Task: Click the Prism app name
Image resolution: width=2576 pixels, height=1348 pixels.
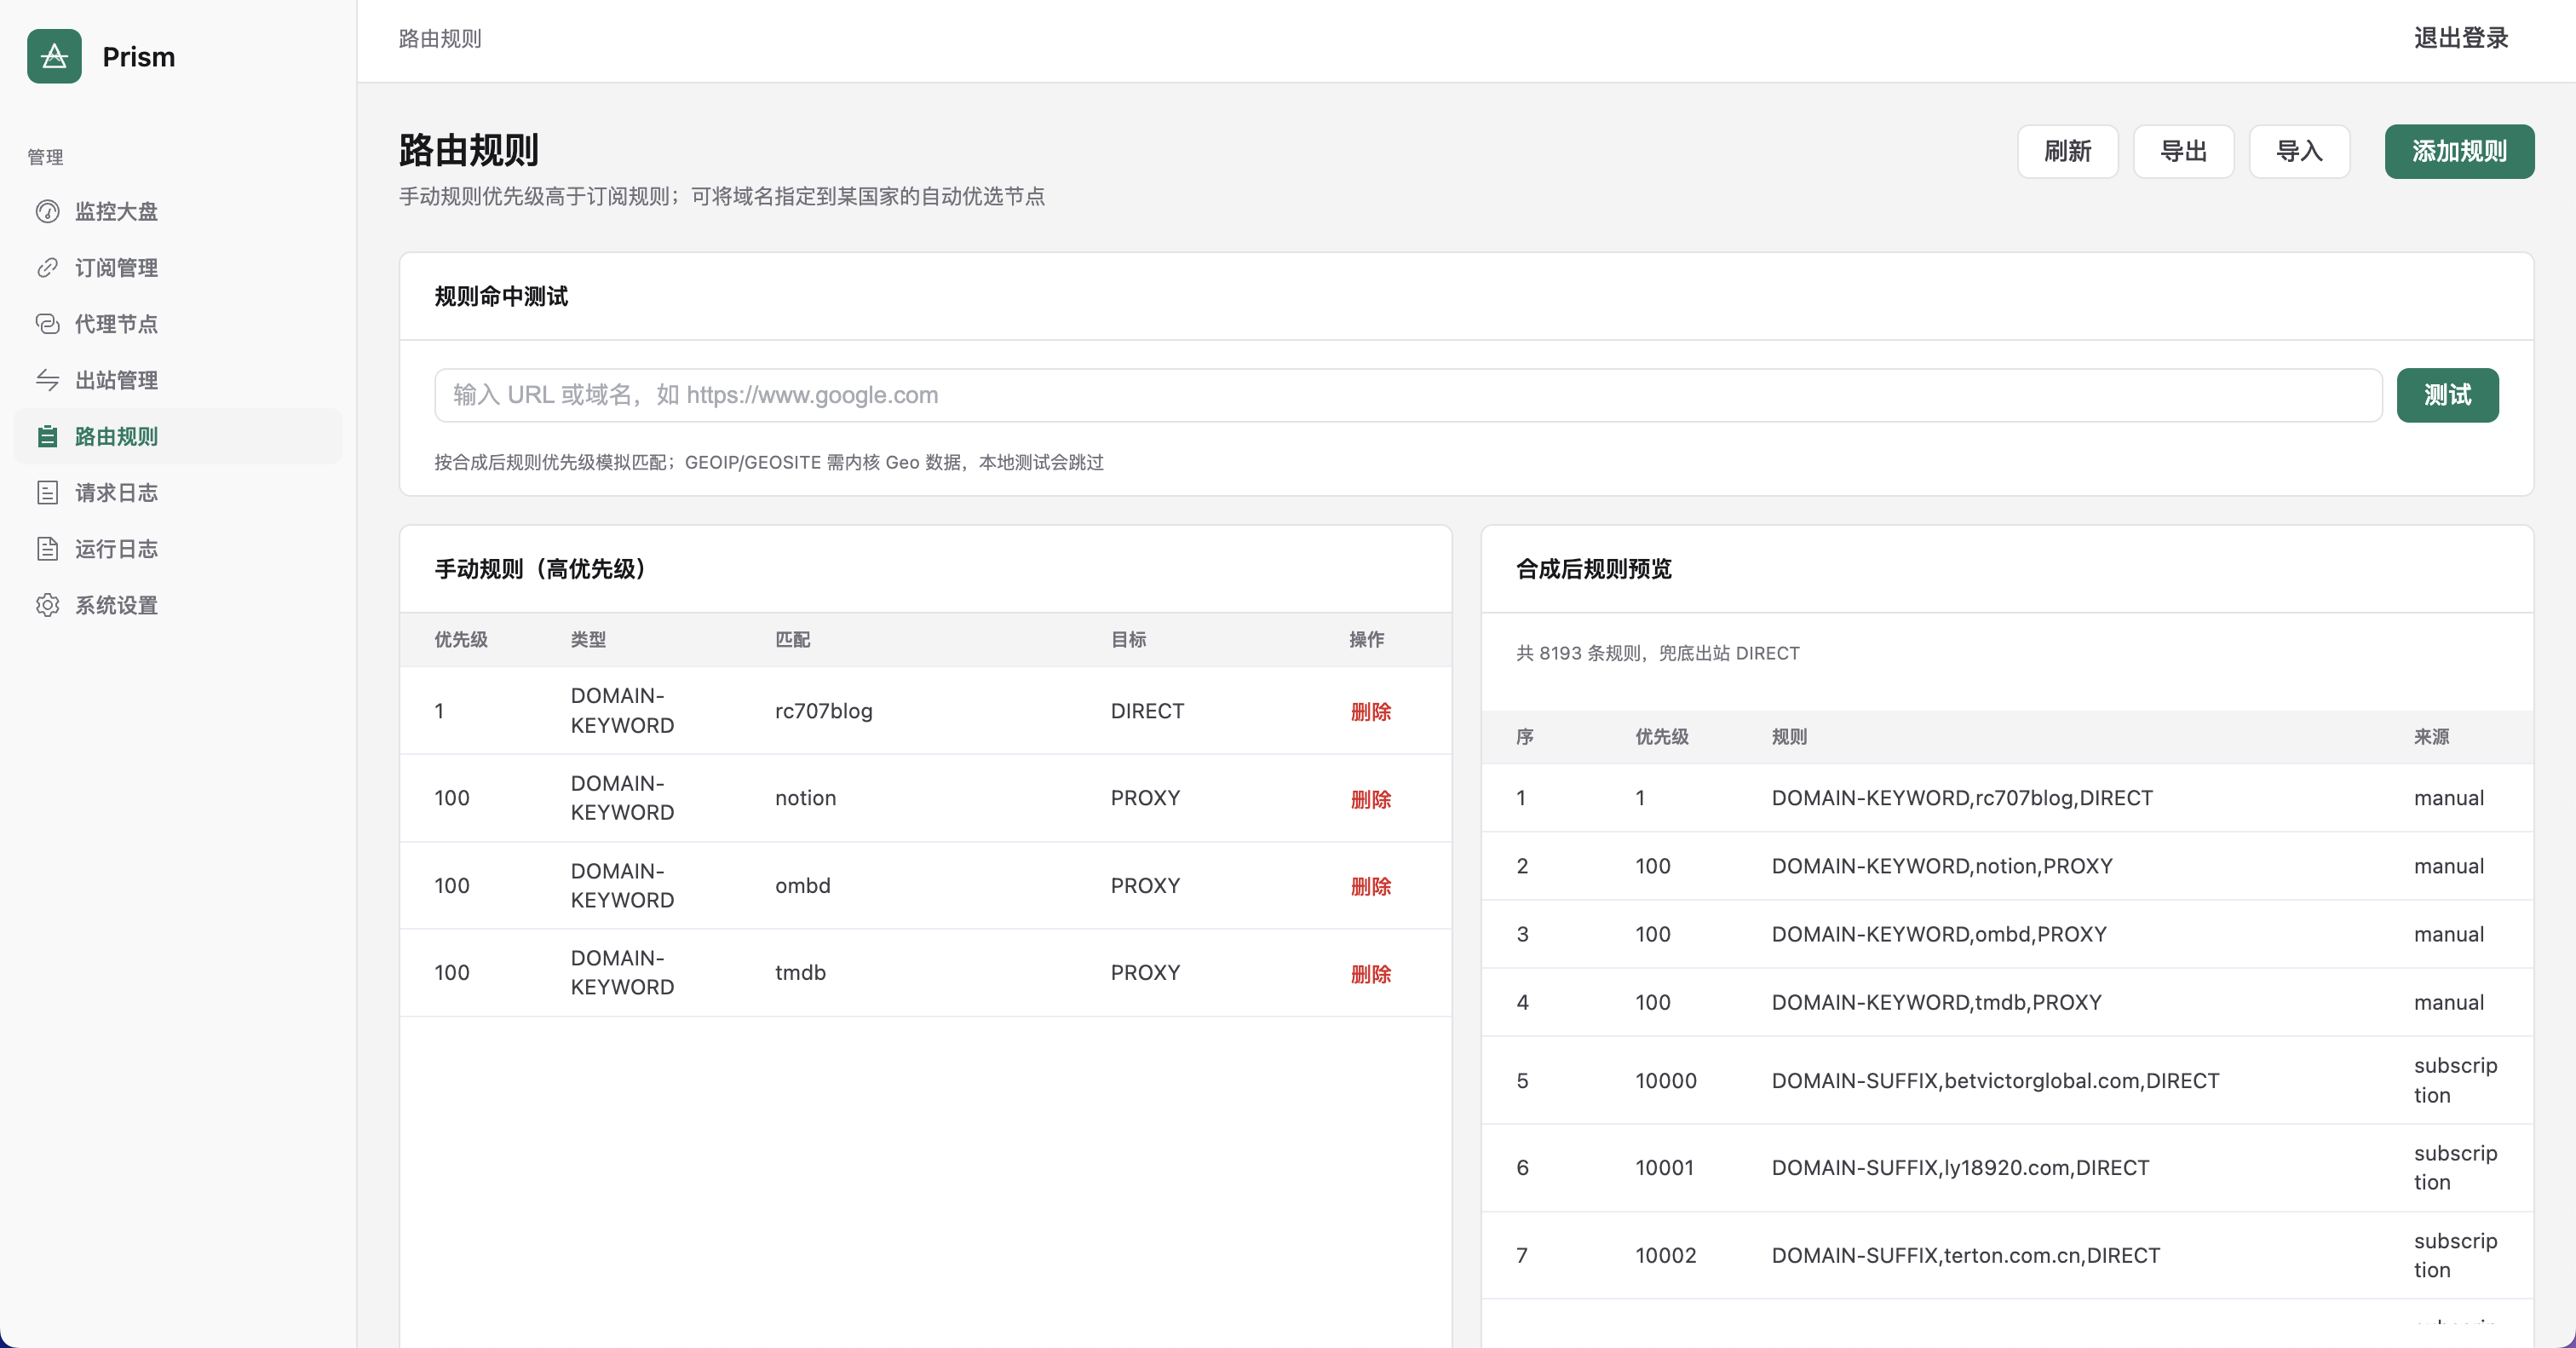Action: (139, 57)
